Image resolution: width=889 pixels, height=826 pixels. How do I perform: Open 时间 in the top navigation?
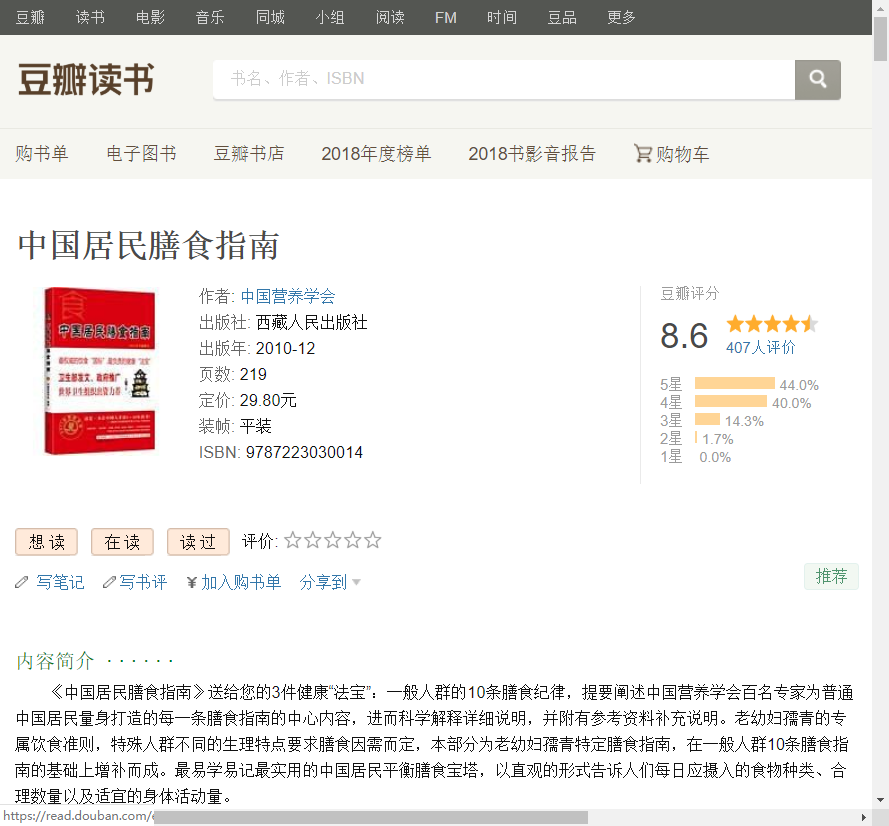[502, 18]
